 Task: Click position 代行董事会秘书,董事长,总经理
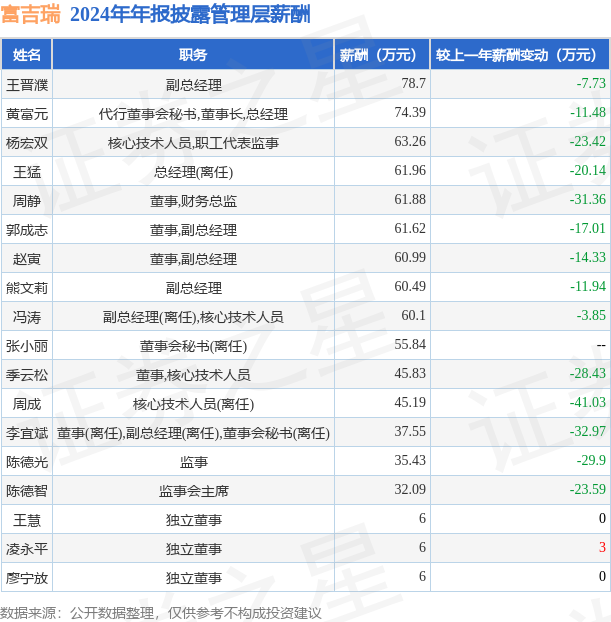coord(193,114)
